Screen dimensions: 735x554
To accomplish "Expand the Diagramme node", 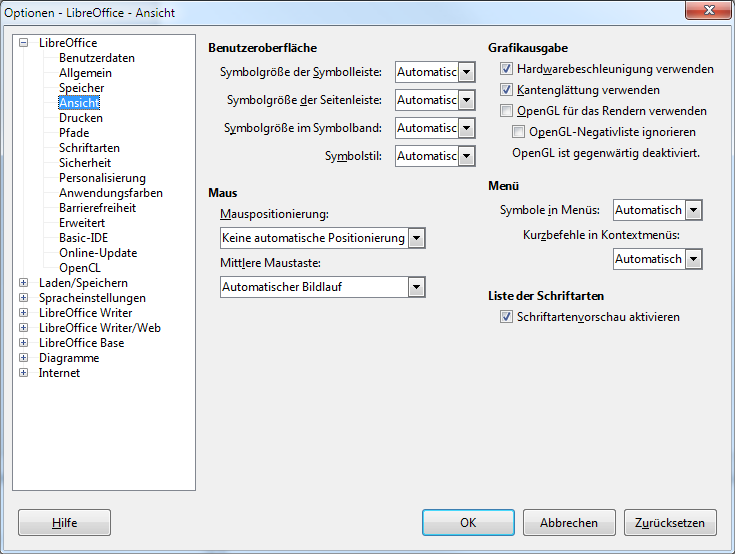I will click(x=23, y=358).
